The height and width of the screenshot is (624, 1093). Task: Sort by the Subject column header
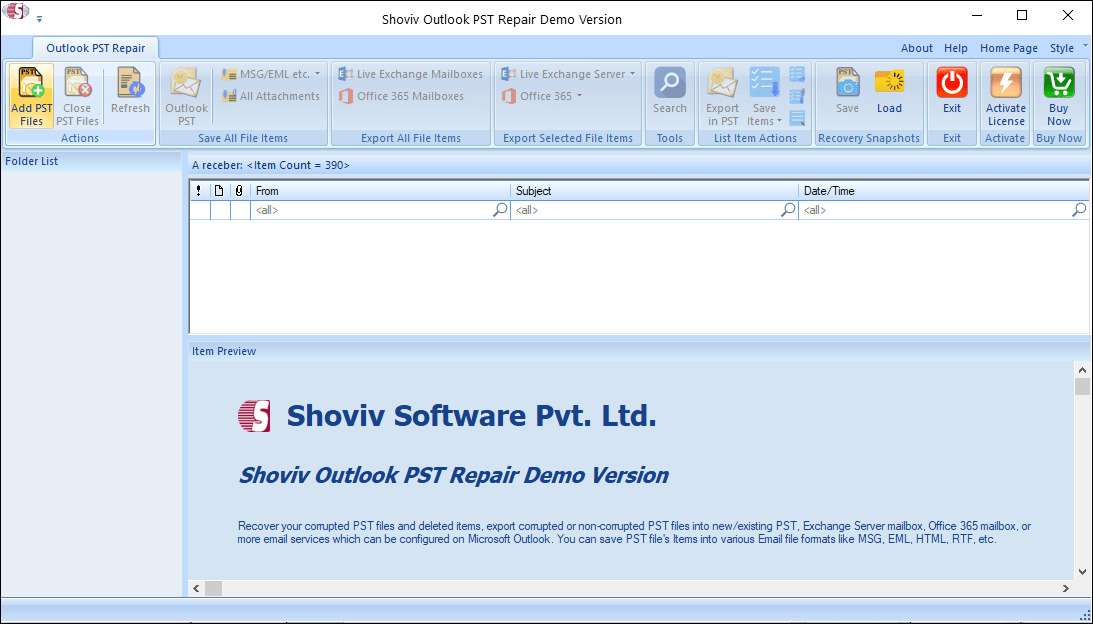[x=655, y=191]
